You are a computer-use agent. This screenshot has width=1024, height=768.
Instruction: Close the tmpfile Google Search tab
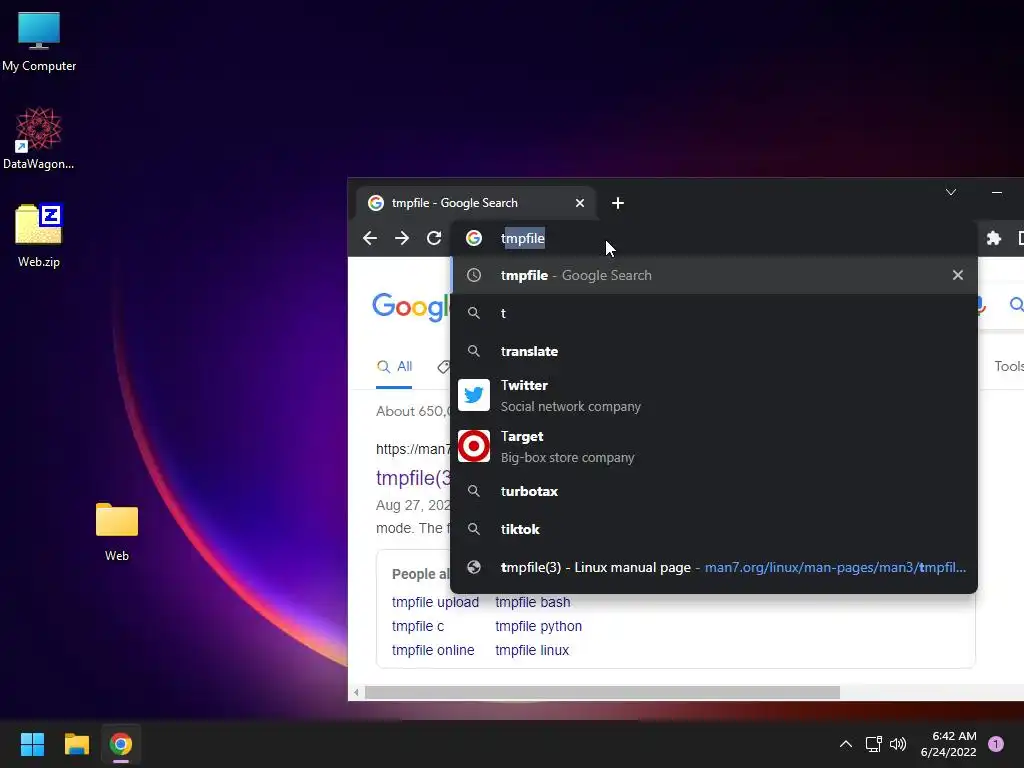coord(580,203)
